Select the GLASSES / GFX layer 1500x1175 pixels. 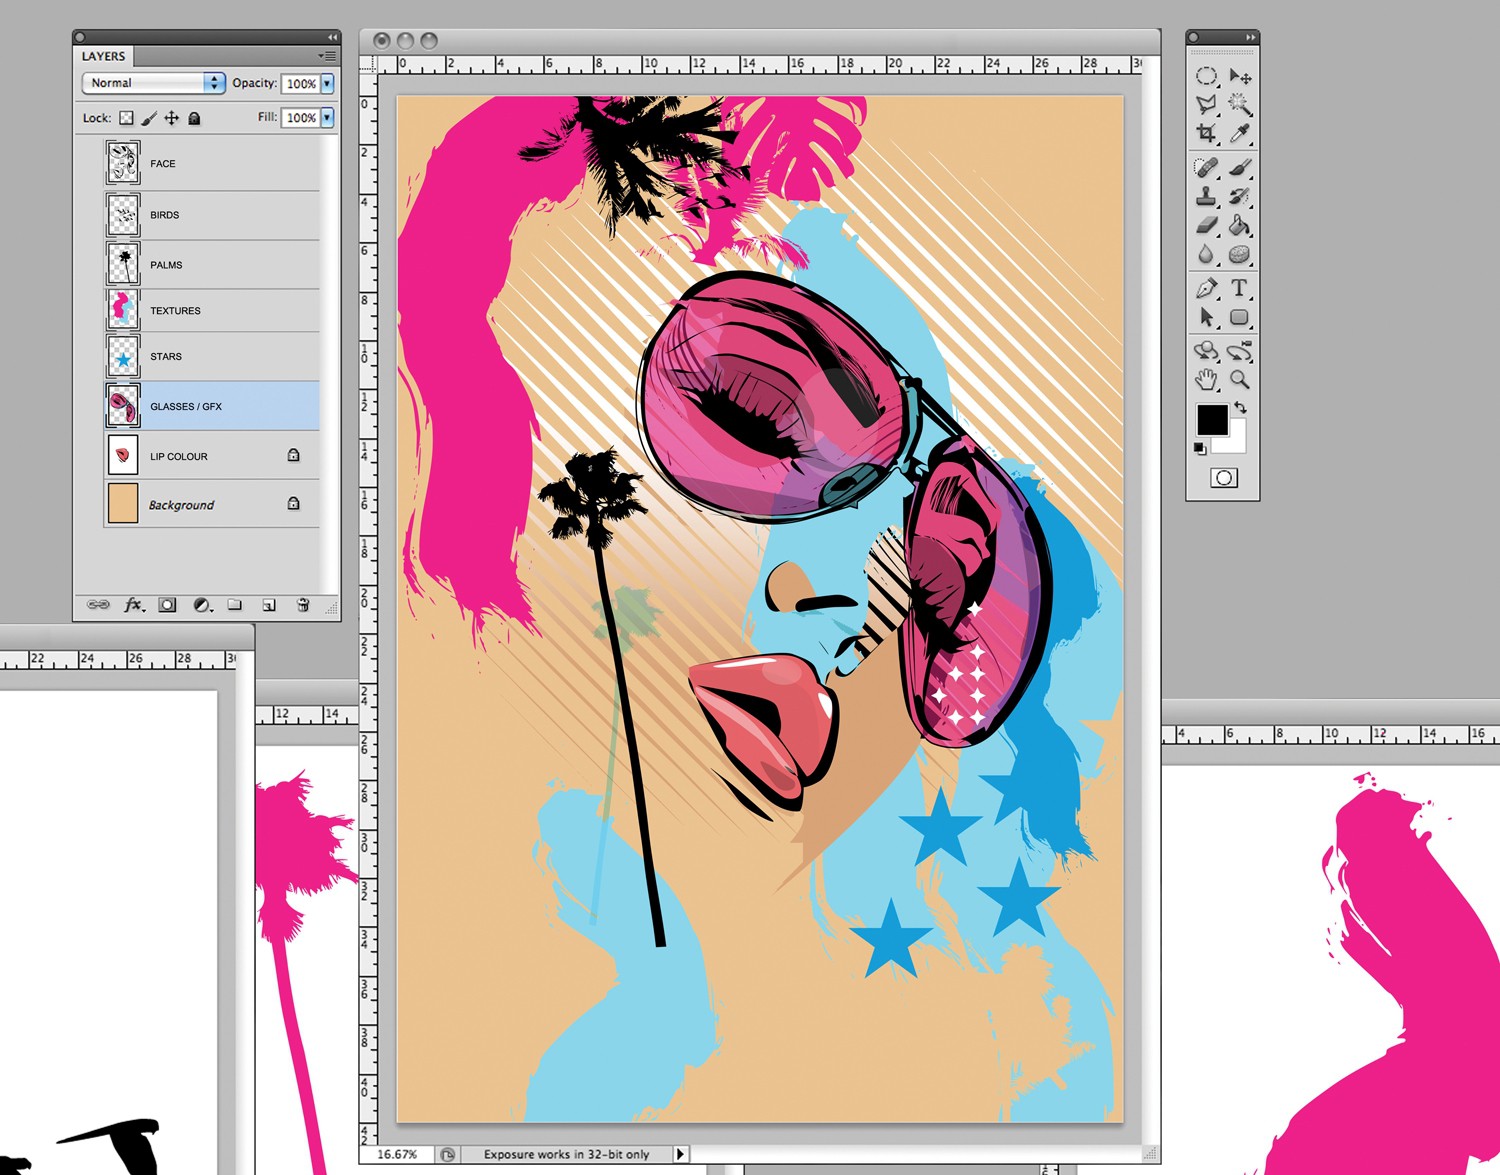click(x=212, y=406)
